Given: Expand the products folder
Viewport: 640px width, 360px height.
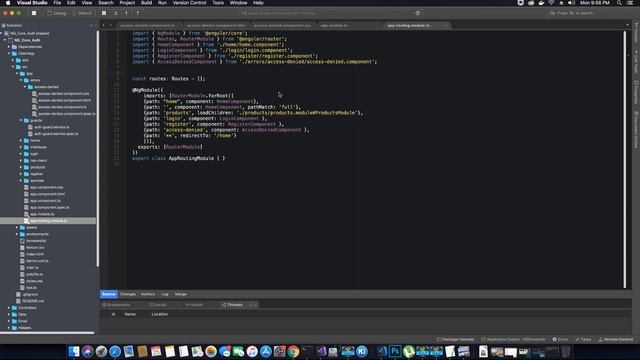Looking at the screenshot, I should tap(21, 167).
